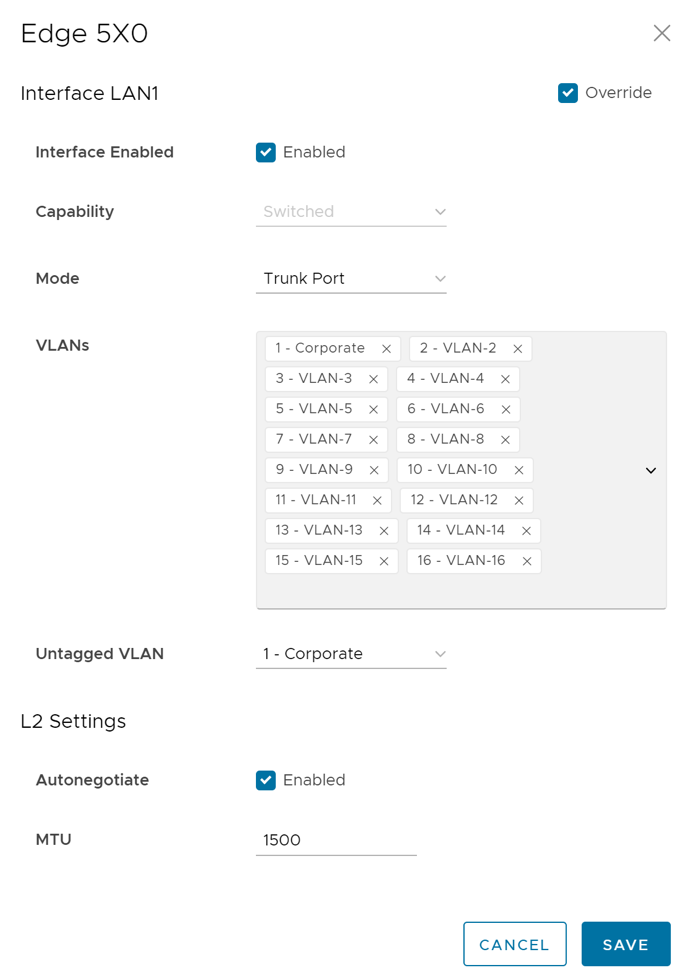Open the Mode dropdown showing Trunk Port

coord(351,279)
